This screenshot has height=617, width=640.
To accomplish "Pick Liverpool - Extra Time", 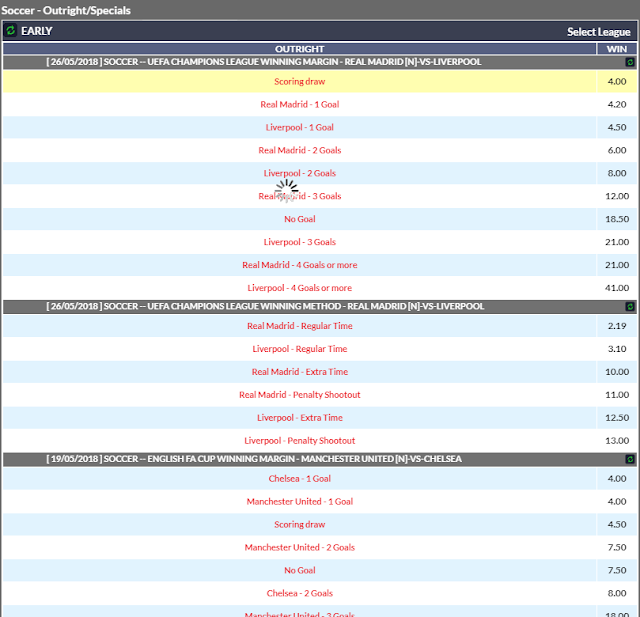I will point(300,417).
